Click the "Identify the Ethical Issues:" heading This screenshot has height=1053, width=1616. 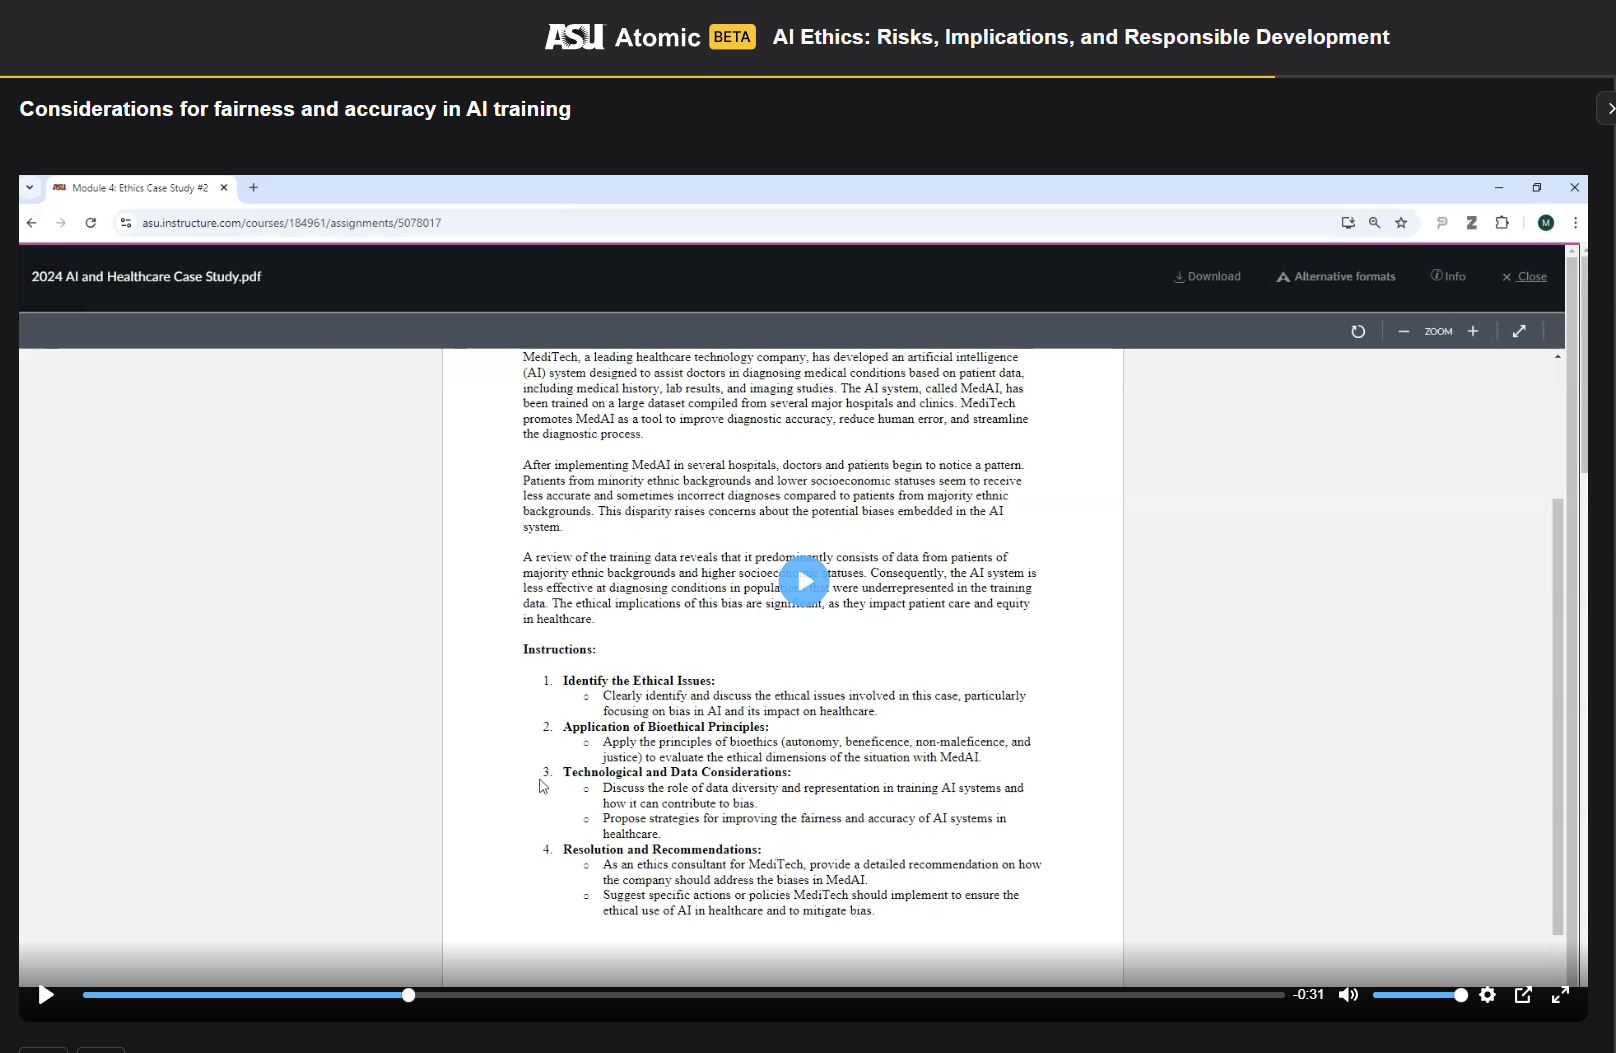639,681
